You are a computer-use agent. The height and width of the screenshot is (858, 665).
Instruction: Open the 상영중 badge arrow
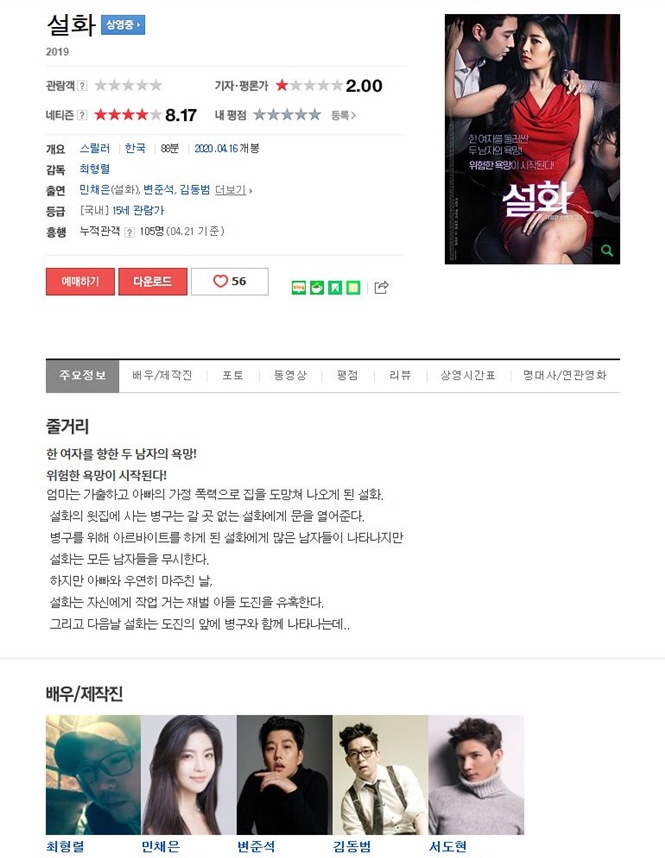[123, 25]
